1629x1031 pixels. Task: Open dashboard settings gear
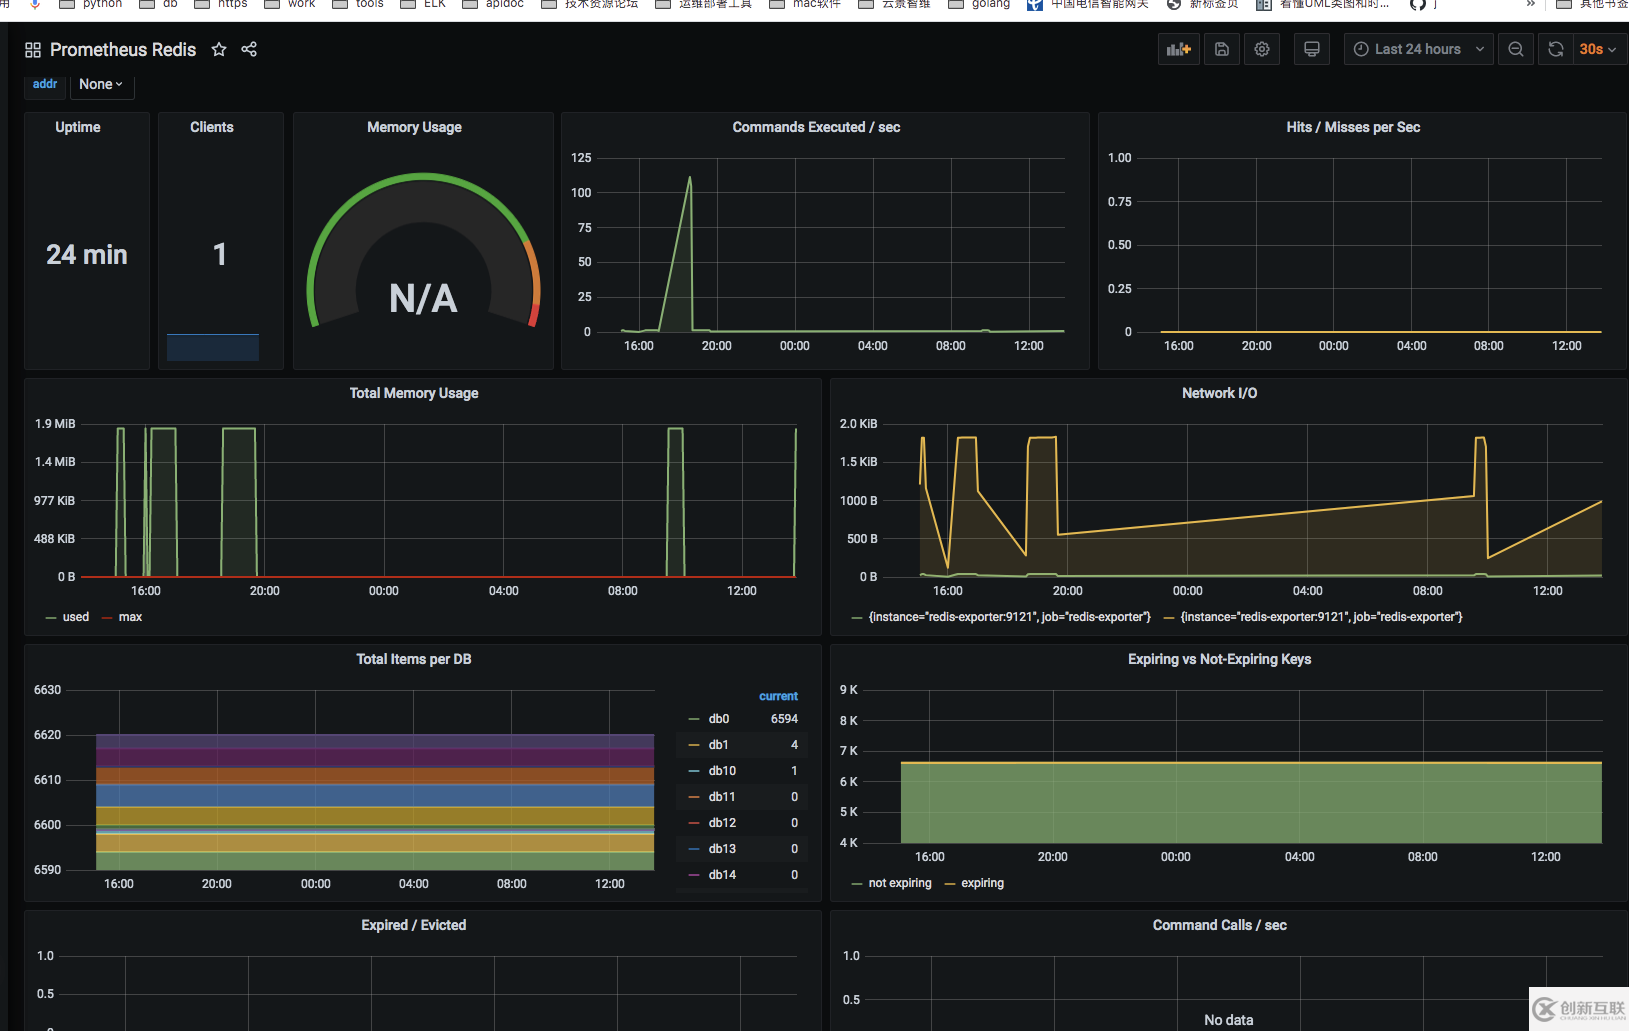tap(1262, 49)
